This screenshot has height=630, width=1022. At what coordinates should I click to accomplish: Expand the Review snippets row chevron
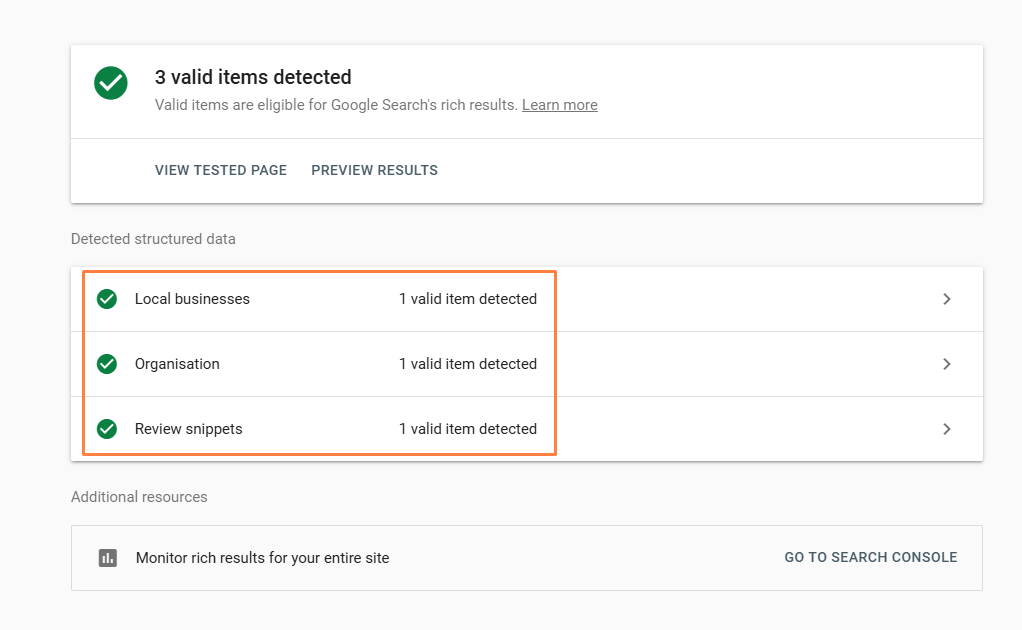947,429
